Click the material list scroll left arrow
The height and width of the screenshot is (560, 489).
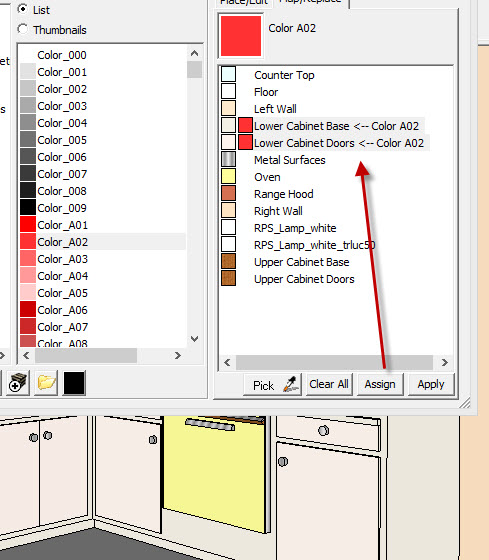tap(227, 362)
